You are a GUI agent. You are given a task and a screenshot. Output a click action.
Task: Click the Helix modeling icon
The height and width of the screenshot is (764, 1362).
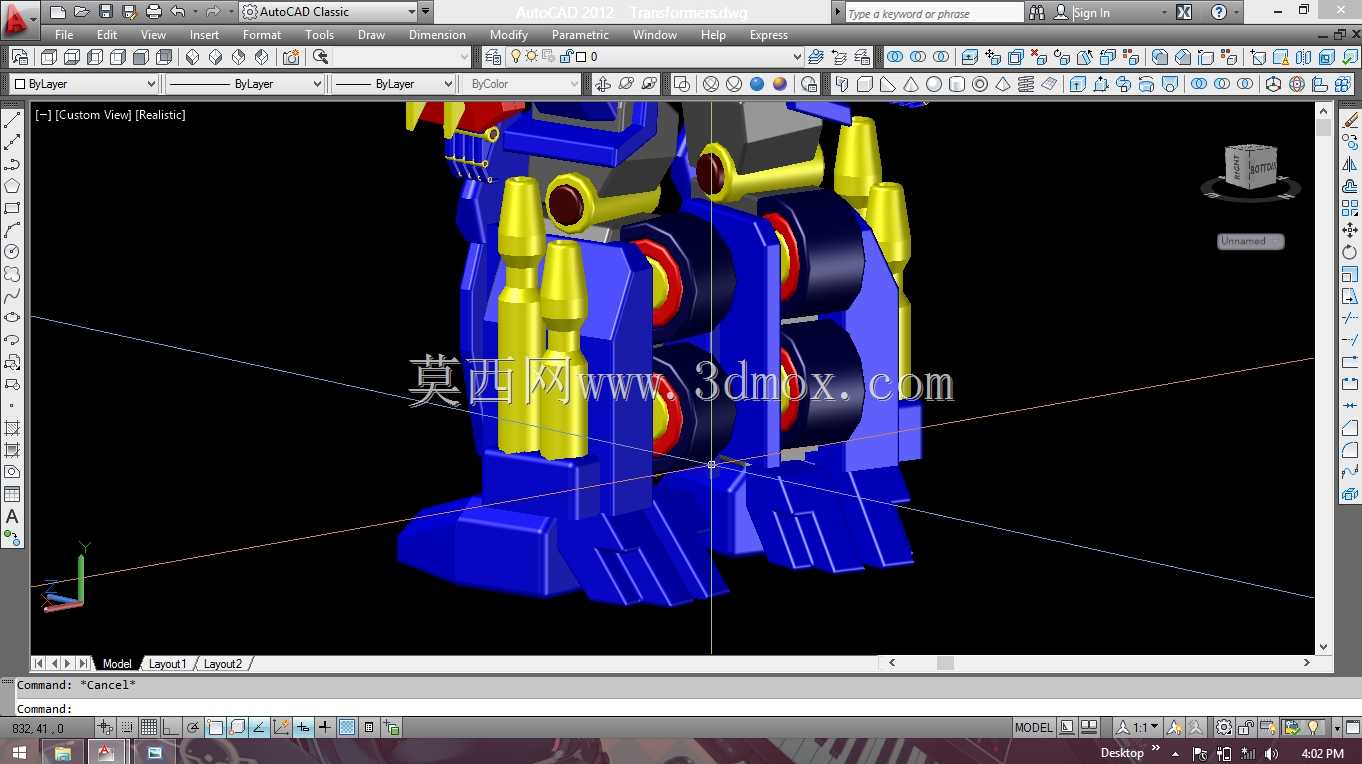click(x=1026, y=84)
